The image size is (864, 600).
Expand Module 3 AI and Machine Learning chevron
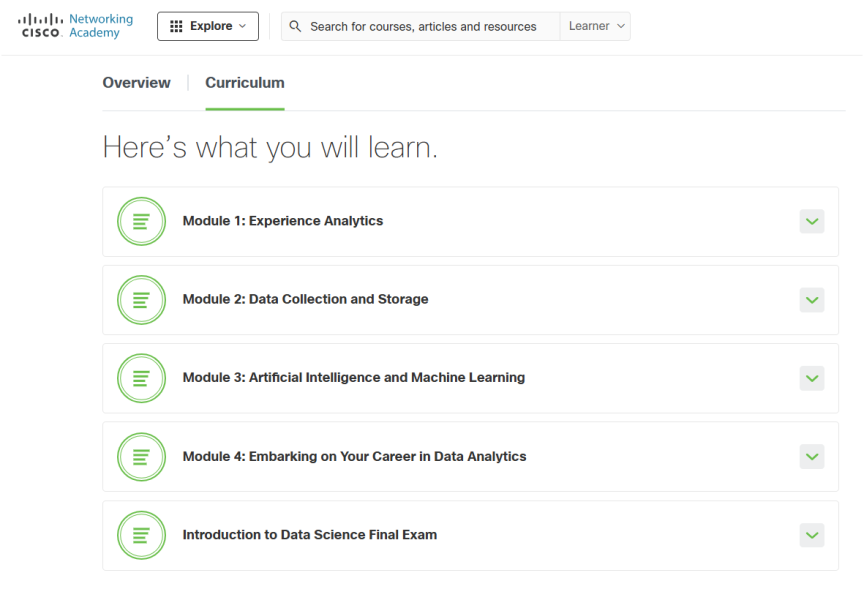[812, 378]
